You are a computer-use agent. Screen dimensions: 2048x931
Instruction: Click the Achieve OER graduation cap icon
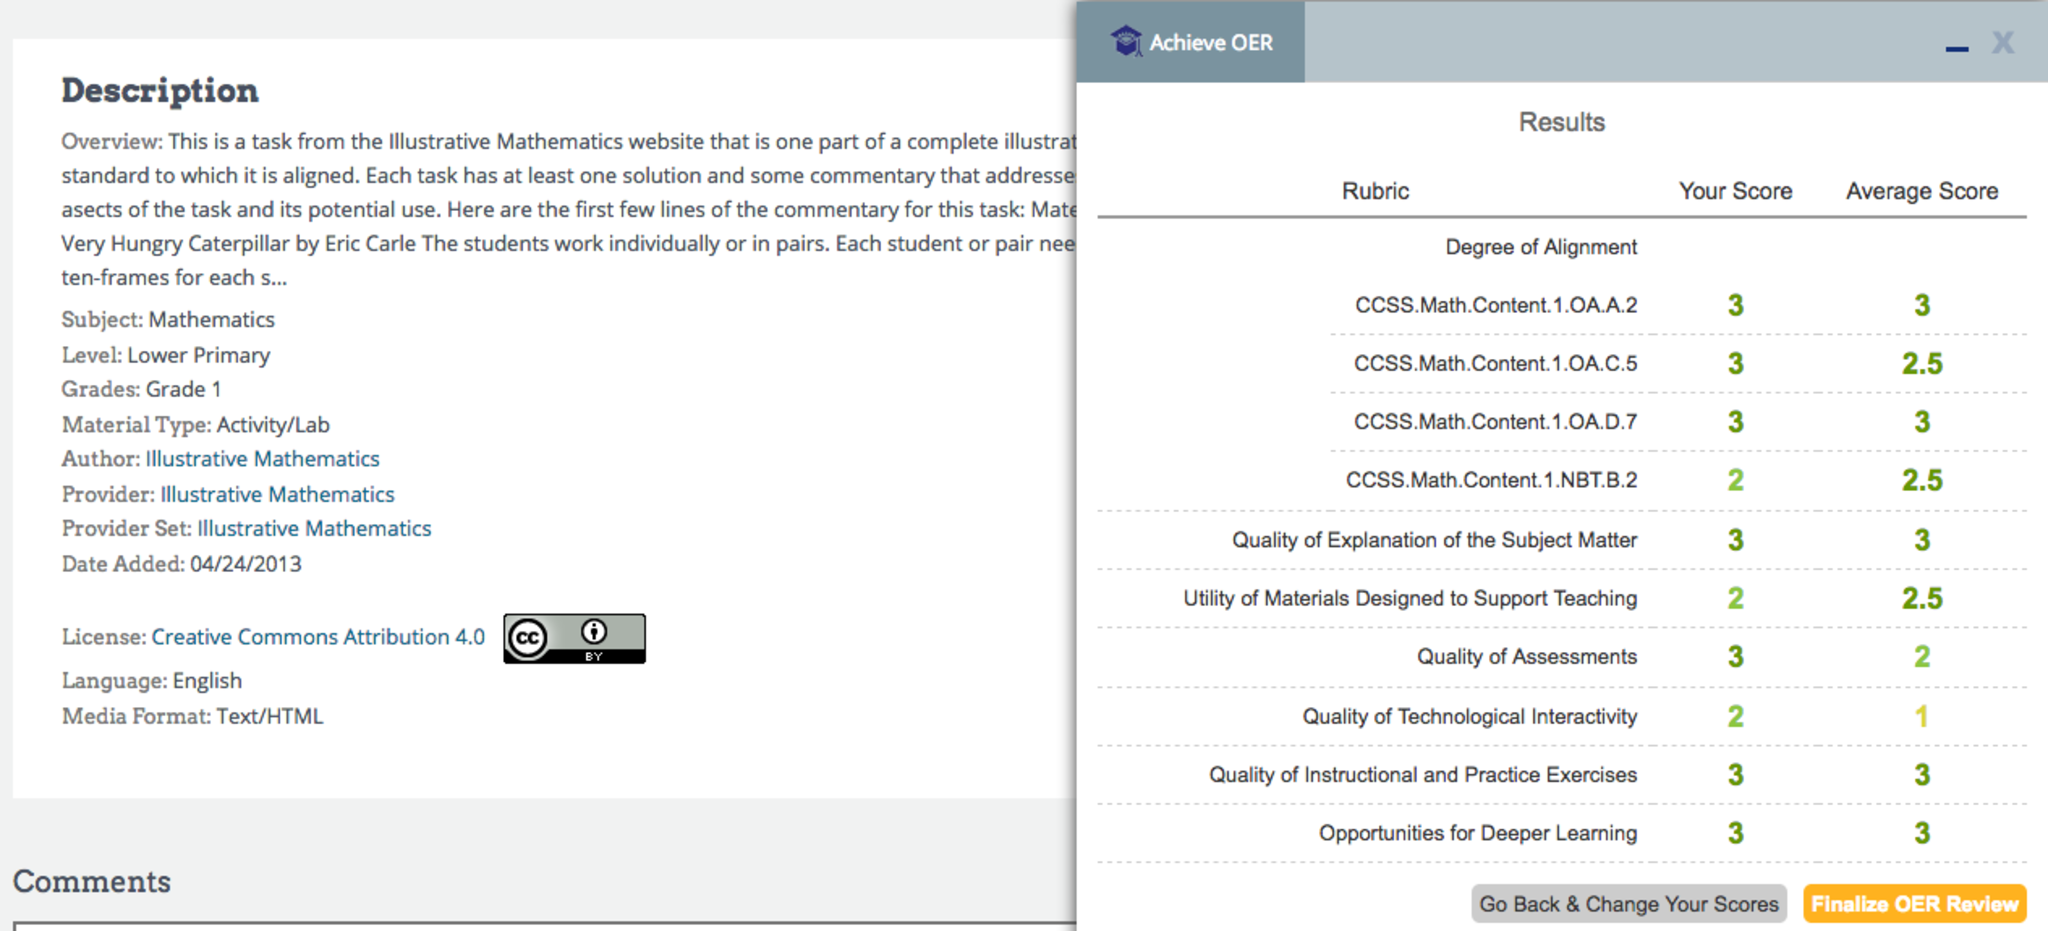point(1126,42)
